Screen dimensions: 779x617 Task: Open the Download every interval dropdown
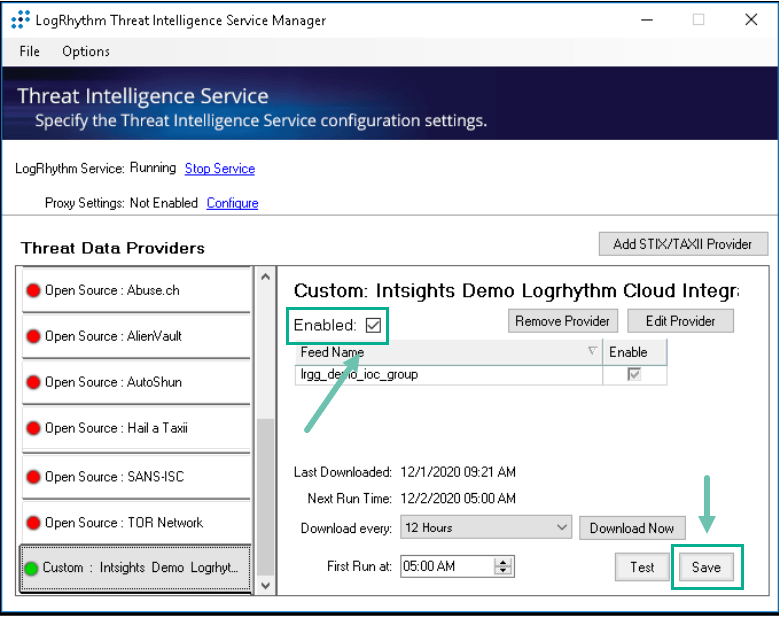561,527
